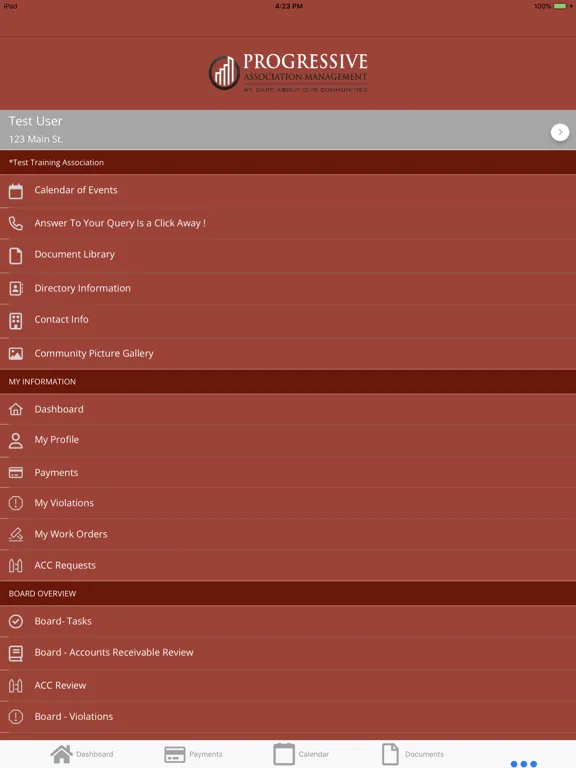The image size is (576, 768).
Task: Switch to the Payments bottom tab
Action: [x=193, y=754]
